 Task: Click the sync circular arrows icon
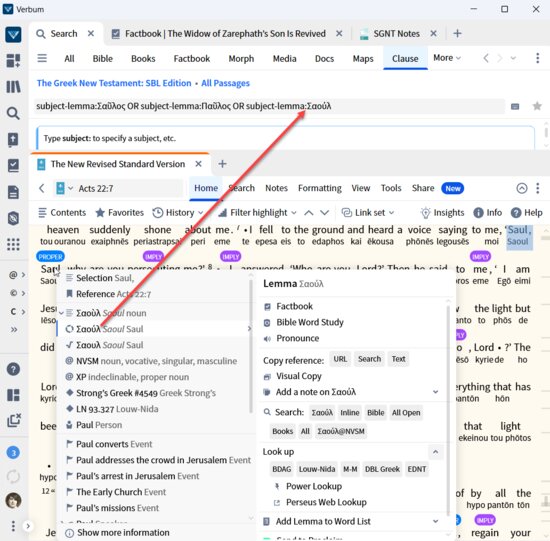tap(13, 476)
